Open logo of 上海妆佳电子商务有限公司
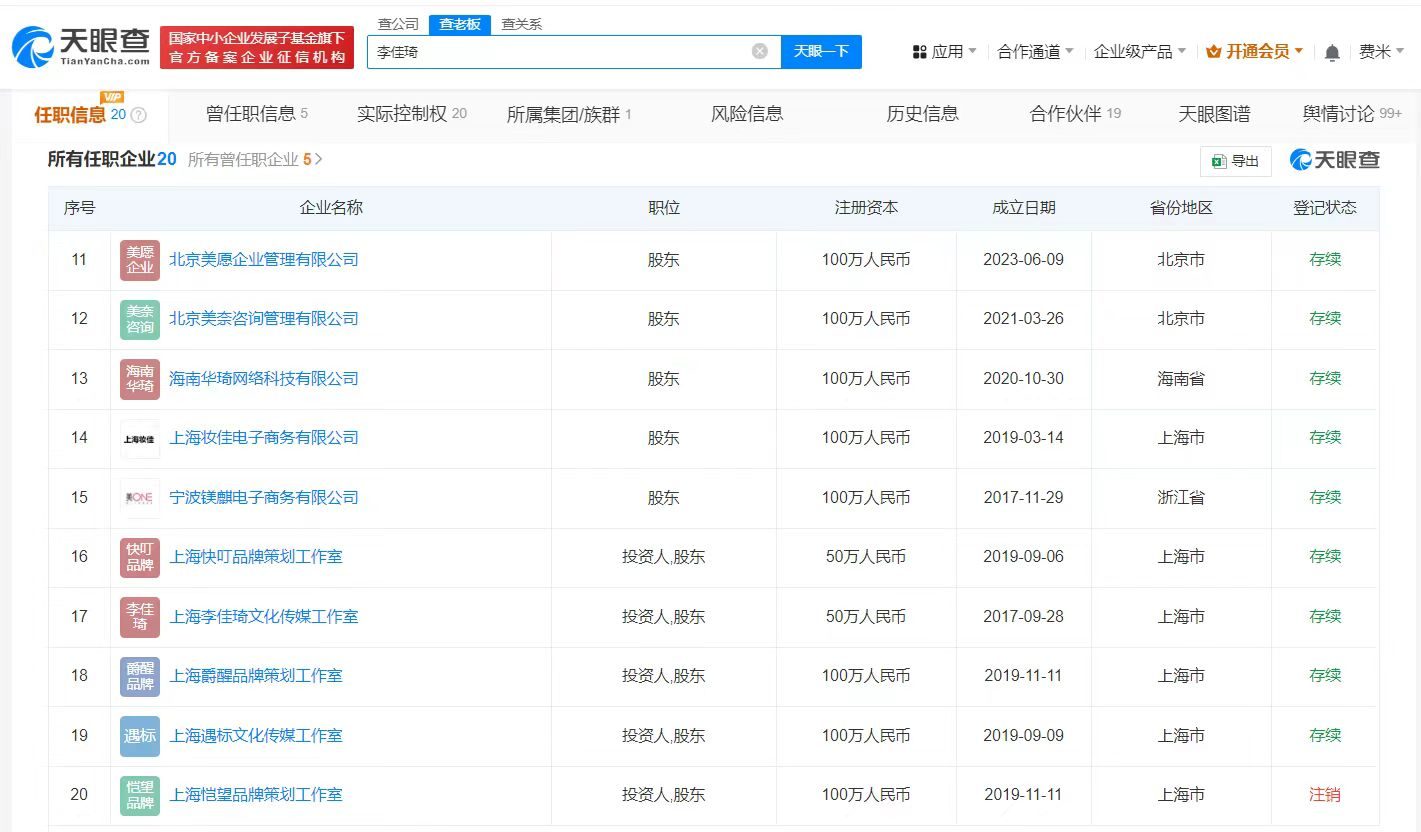The width and height of the screenshot is (1421, 832). click(140, 438)
